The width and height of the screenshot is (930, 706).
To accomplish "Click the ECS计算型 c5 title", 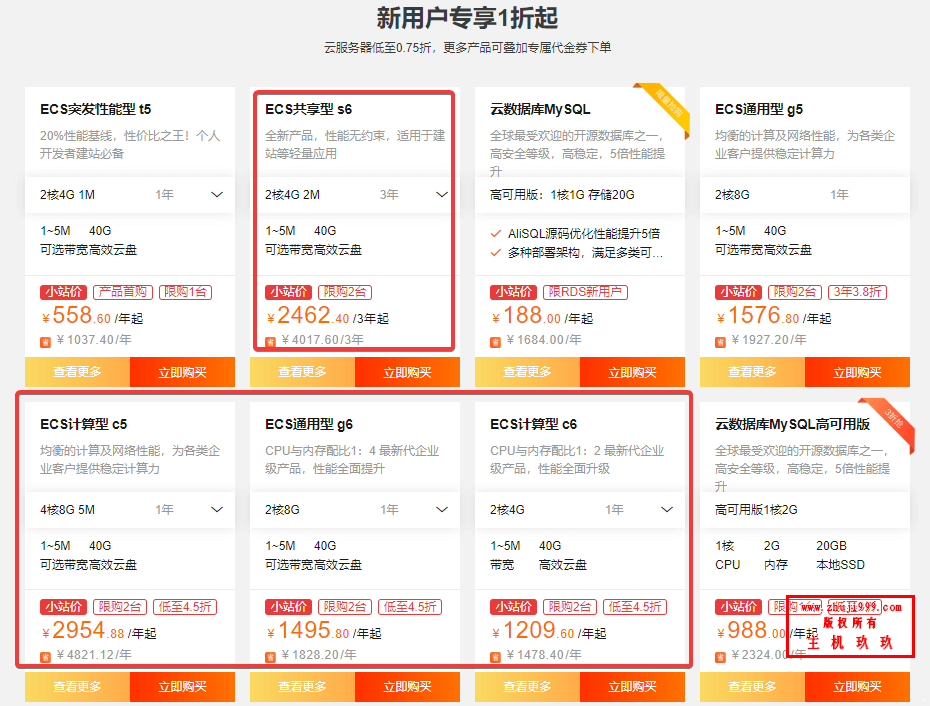I will coord(84,424).
